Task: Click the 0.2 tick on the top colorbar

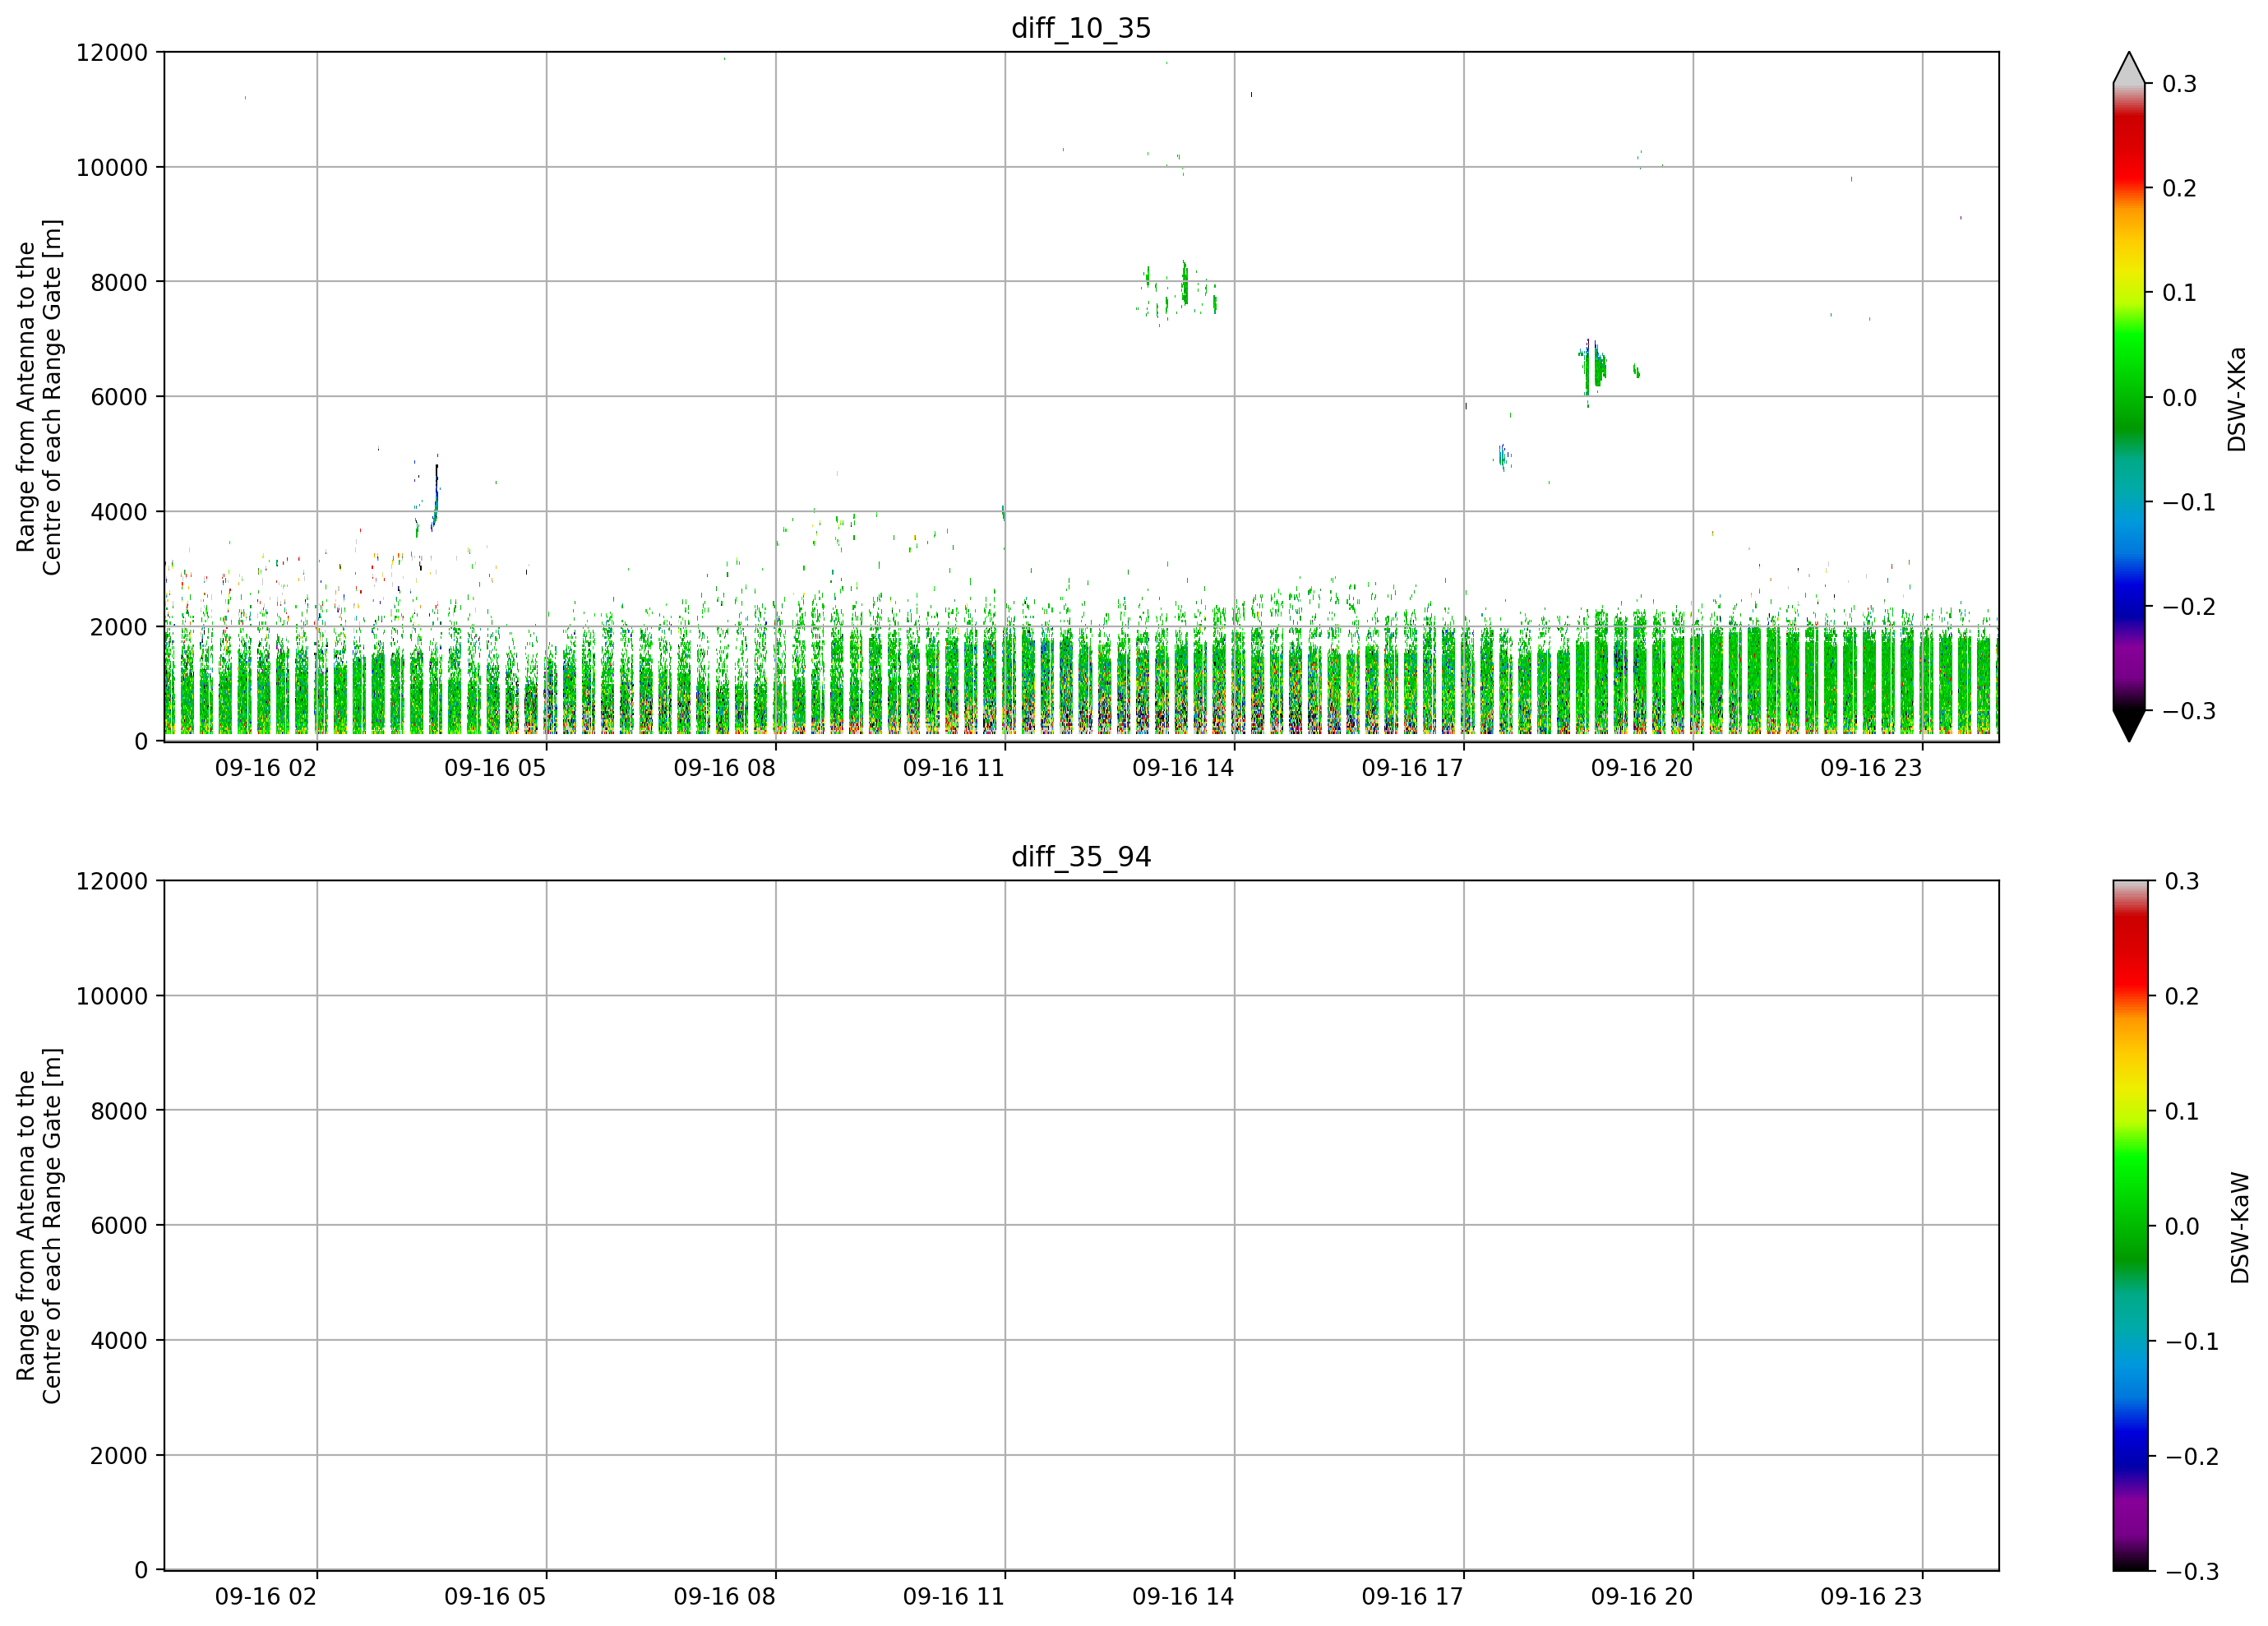Action: click(2179, 188)
